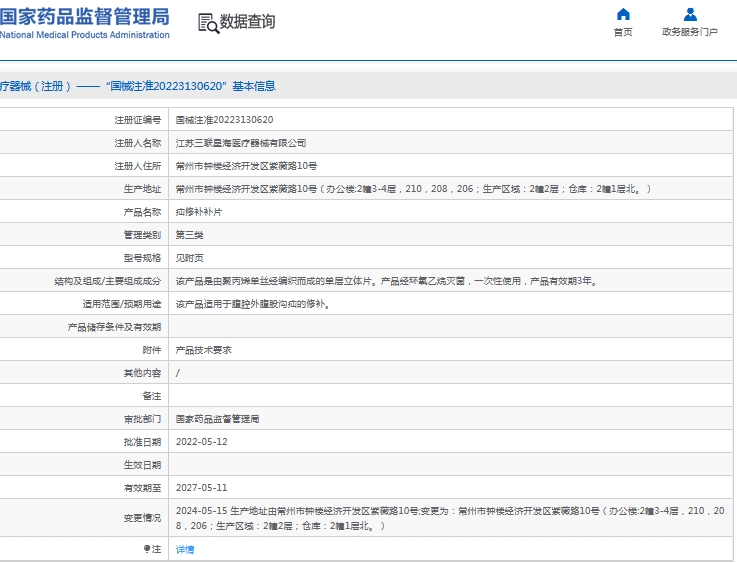This screenshot has width=737, height=564.
Task: Click the bullet icon beside 注
Action: coord(147,548)
